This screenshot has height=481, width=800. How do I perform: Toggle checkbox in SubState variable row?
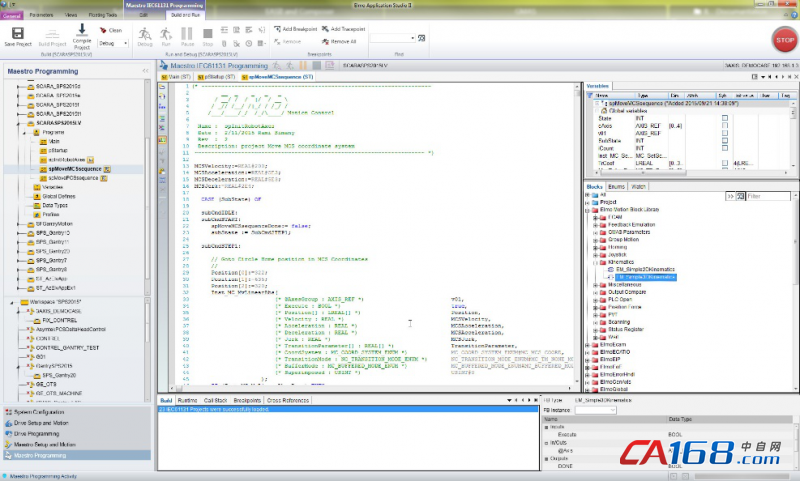pos(724,140)
